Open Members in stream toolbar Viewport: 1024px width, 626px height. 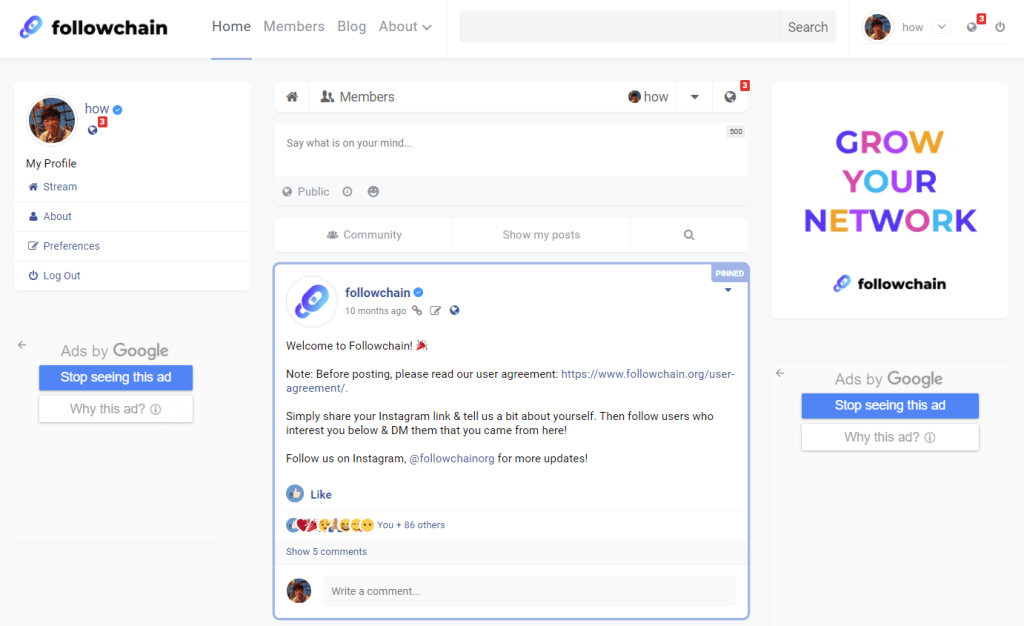pos(357,97)
